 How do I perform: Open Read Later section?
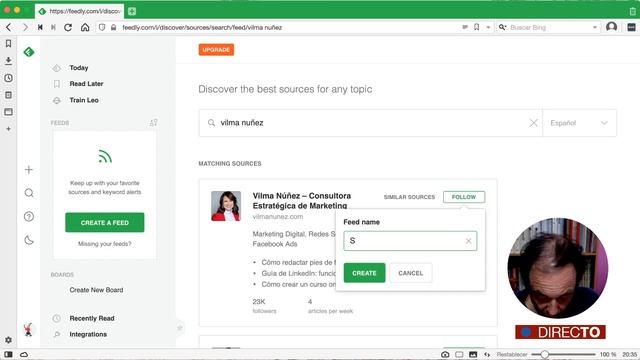point(86,84)
